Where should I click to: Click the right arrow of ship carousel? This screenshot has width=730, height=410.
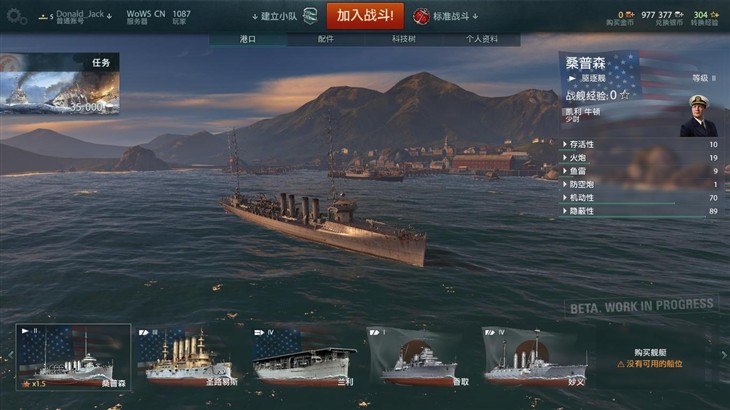tap(724, 355)
